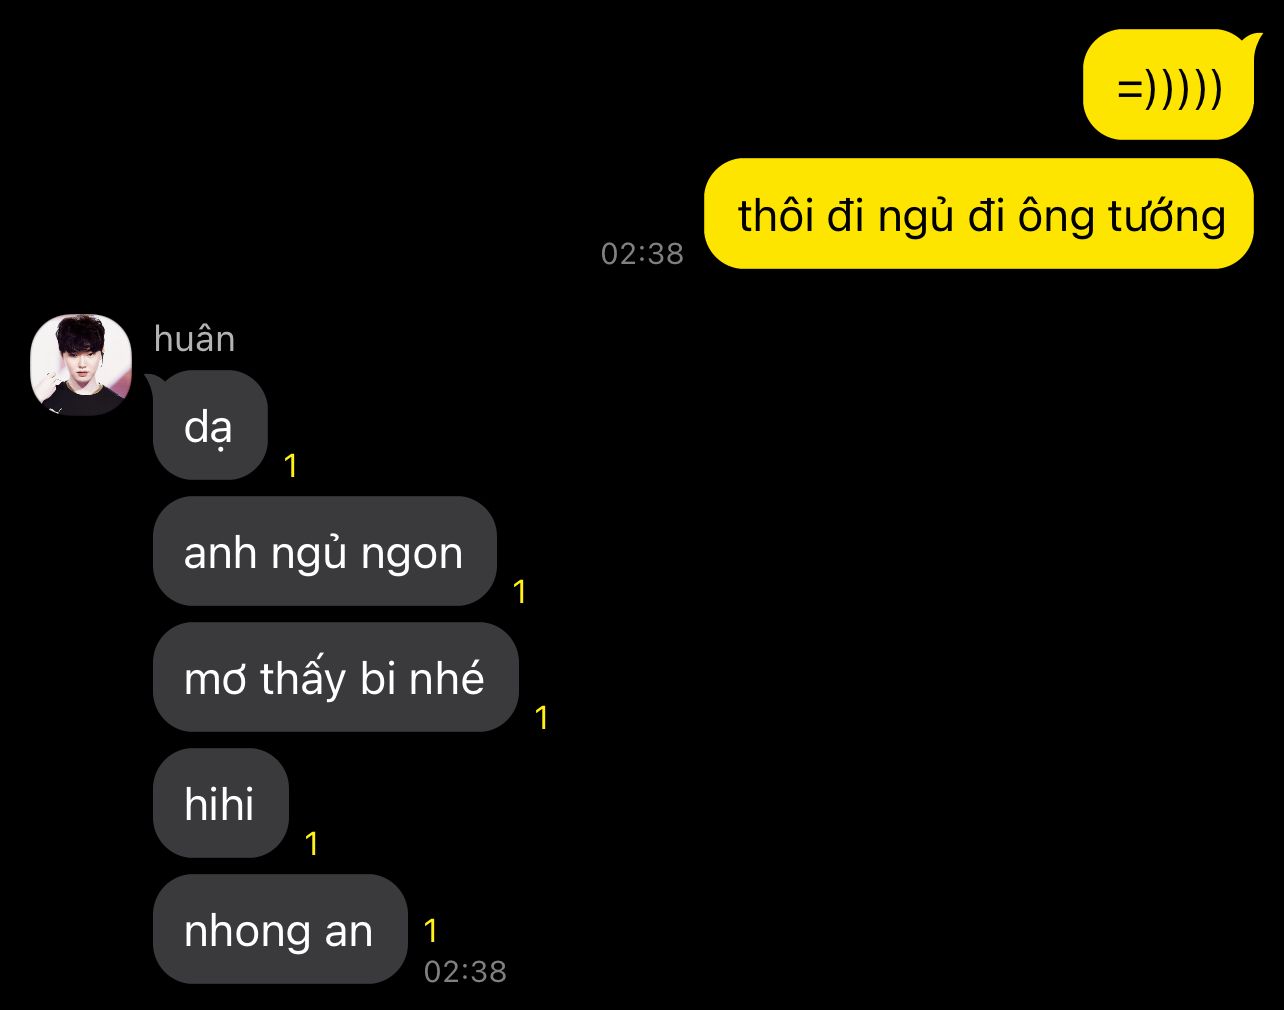Click the 'mơ thấy bi nhé' message
Viewport: 1284px width, 1010px height.
[x=336, y=677]
